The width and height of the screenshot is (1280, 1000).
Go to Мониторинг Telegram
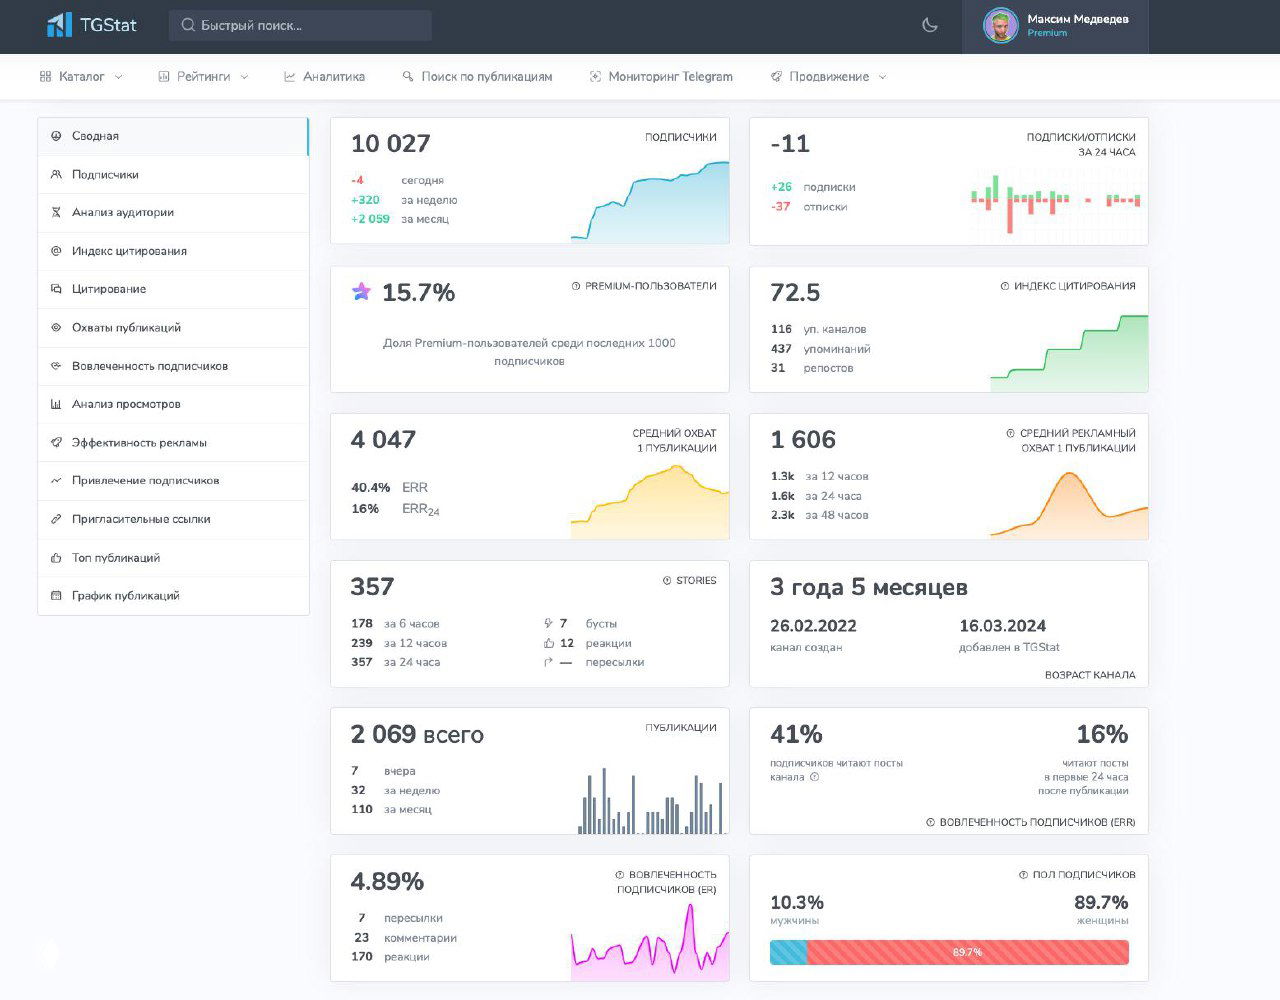tap(661, 77)
